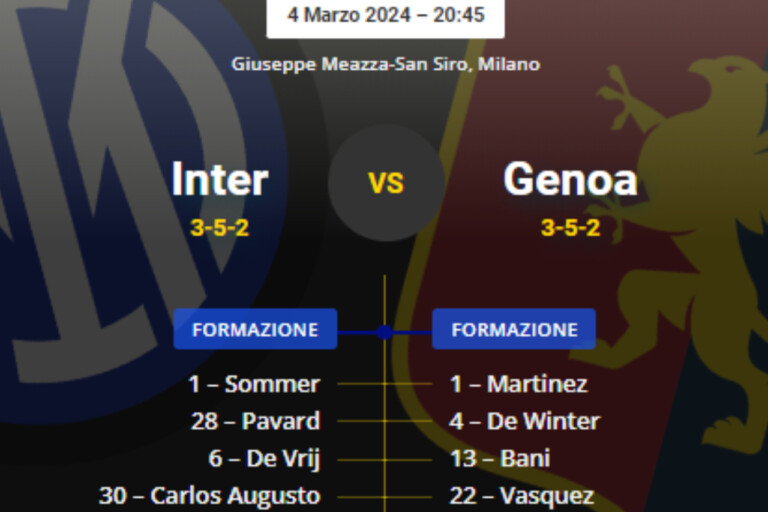Viewport: 768px width, 512px height.
Task: Choose player 13 – Bani
Action: pos(500,458)
